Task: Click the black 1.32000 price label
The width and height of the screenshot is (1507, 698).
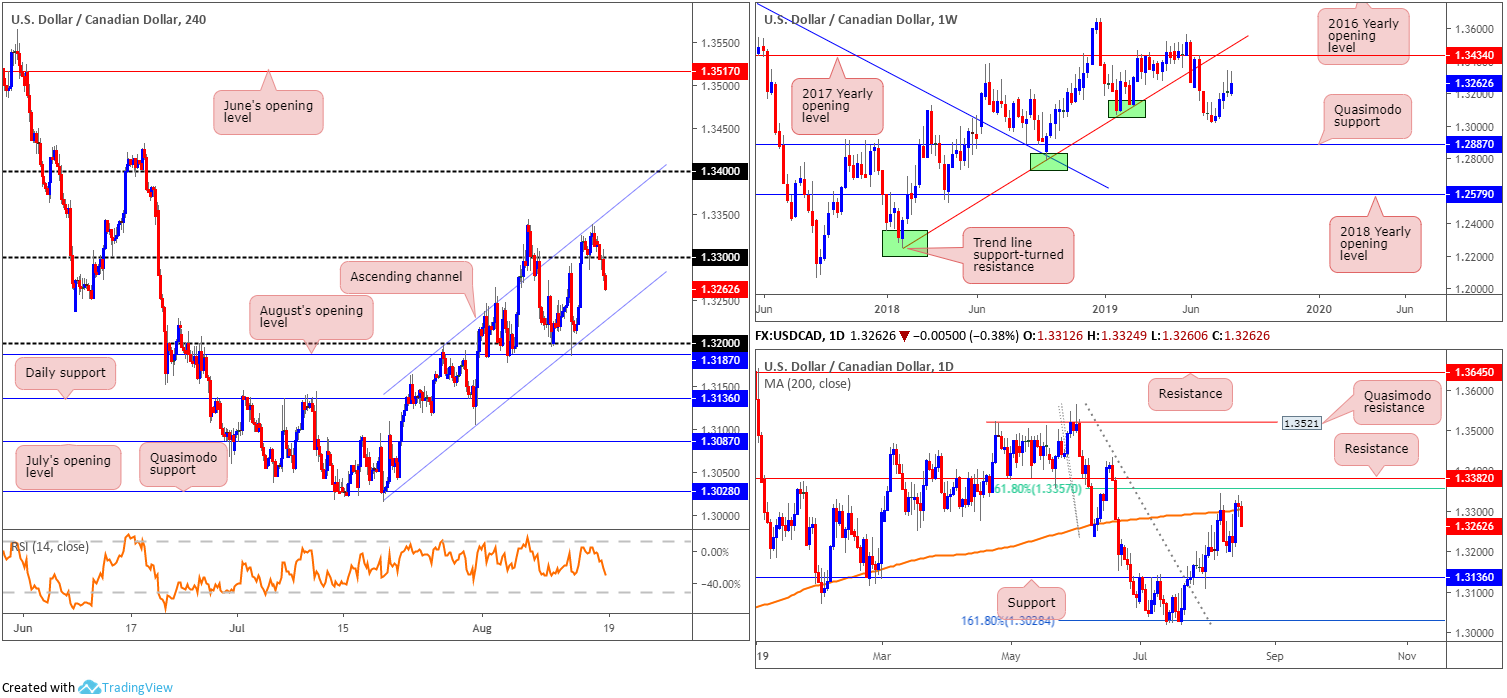Action: [x=721, y=344]
